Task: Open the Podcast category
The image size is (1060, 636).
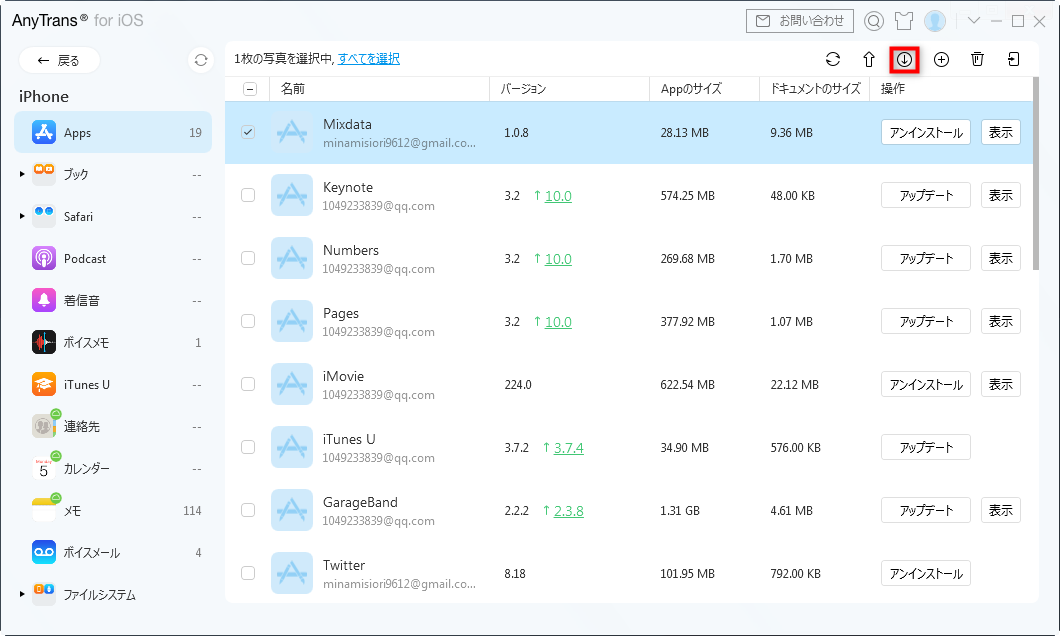Action: pos(113,259)
